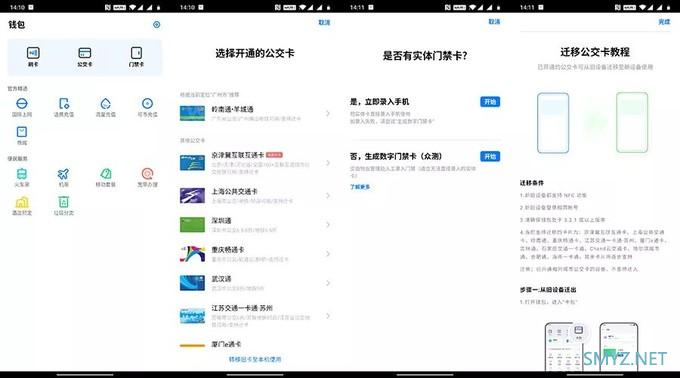Click the 迁移条件 section heading
This screenshot has width=680, height=378.
(x=532, y=182)
